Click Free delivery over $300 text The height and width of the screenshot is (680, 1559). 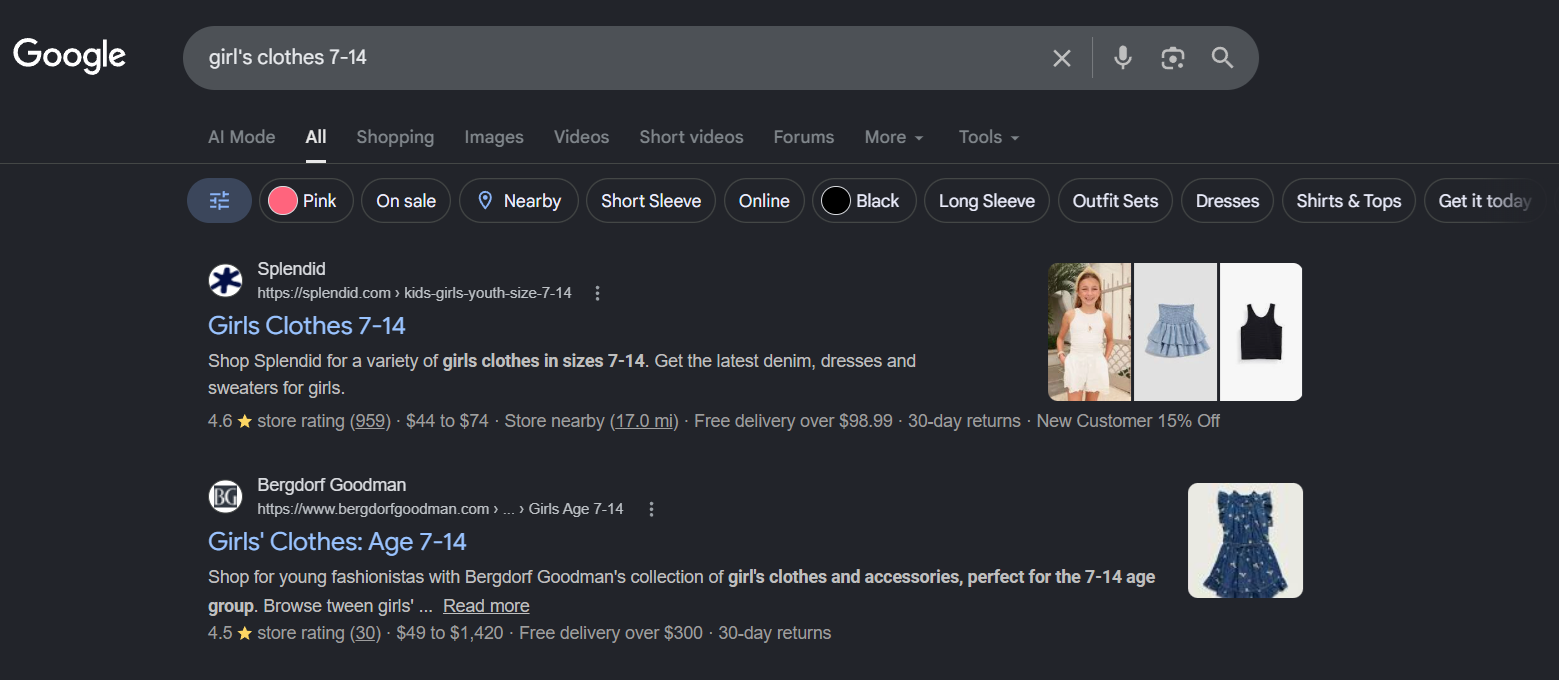(x=611, y=633)
